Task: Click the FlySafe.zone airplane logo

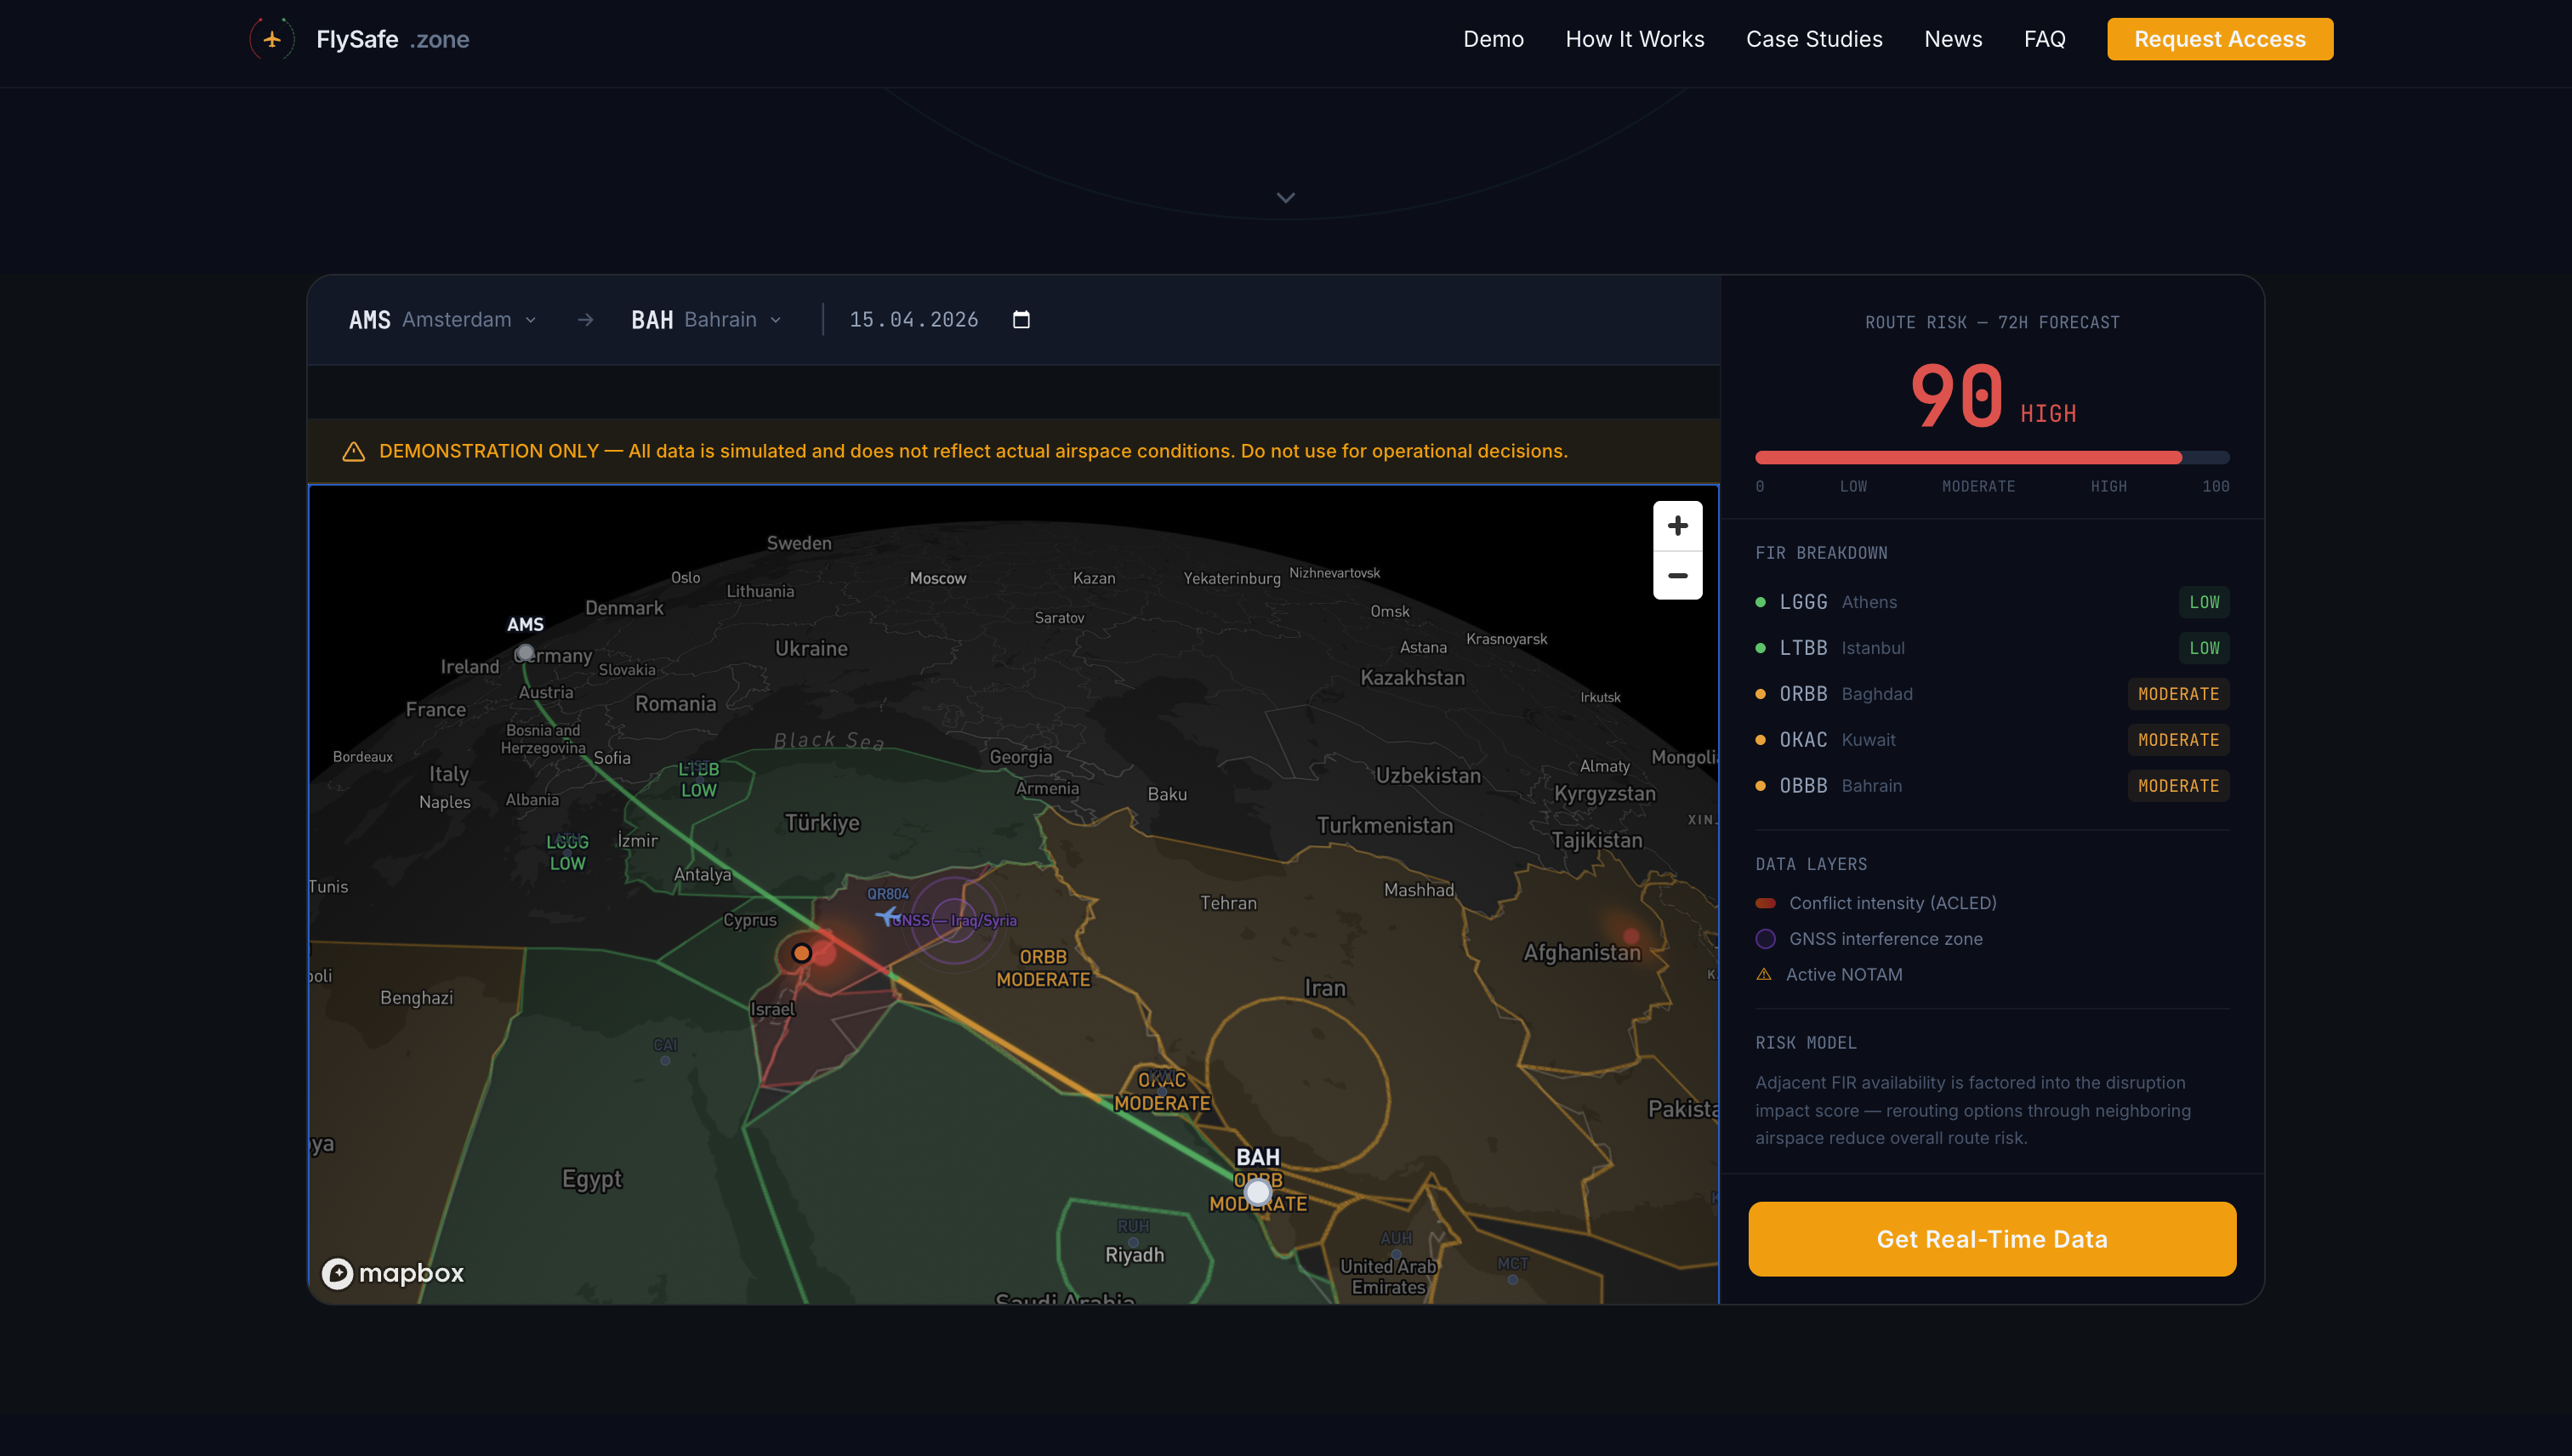Action: [271, 39]
